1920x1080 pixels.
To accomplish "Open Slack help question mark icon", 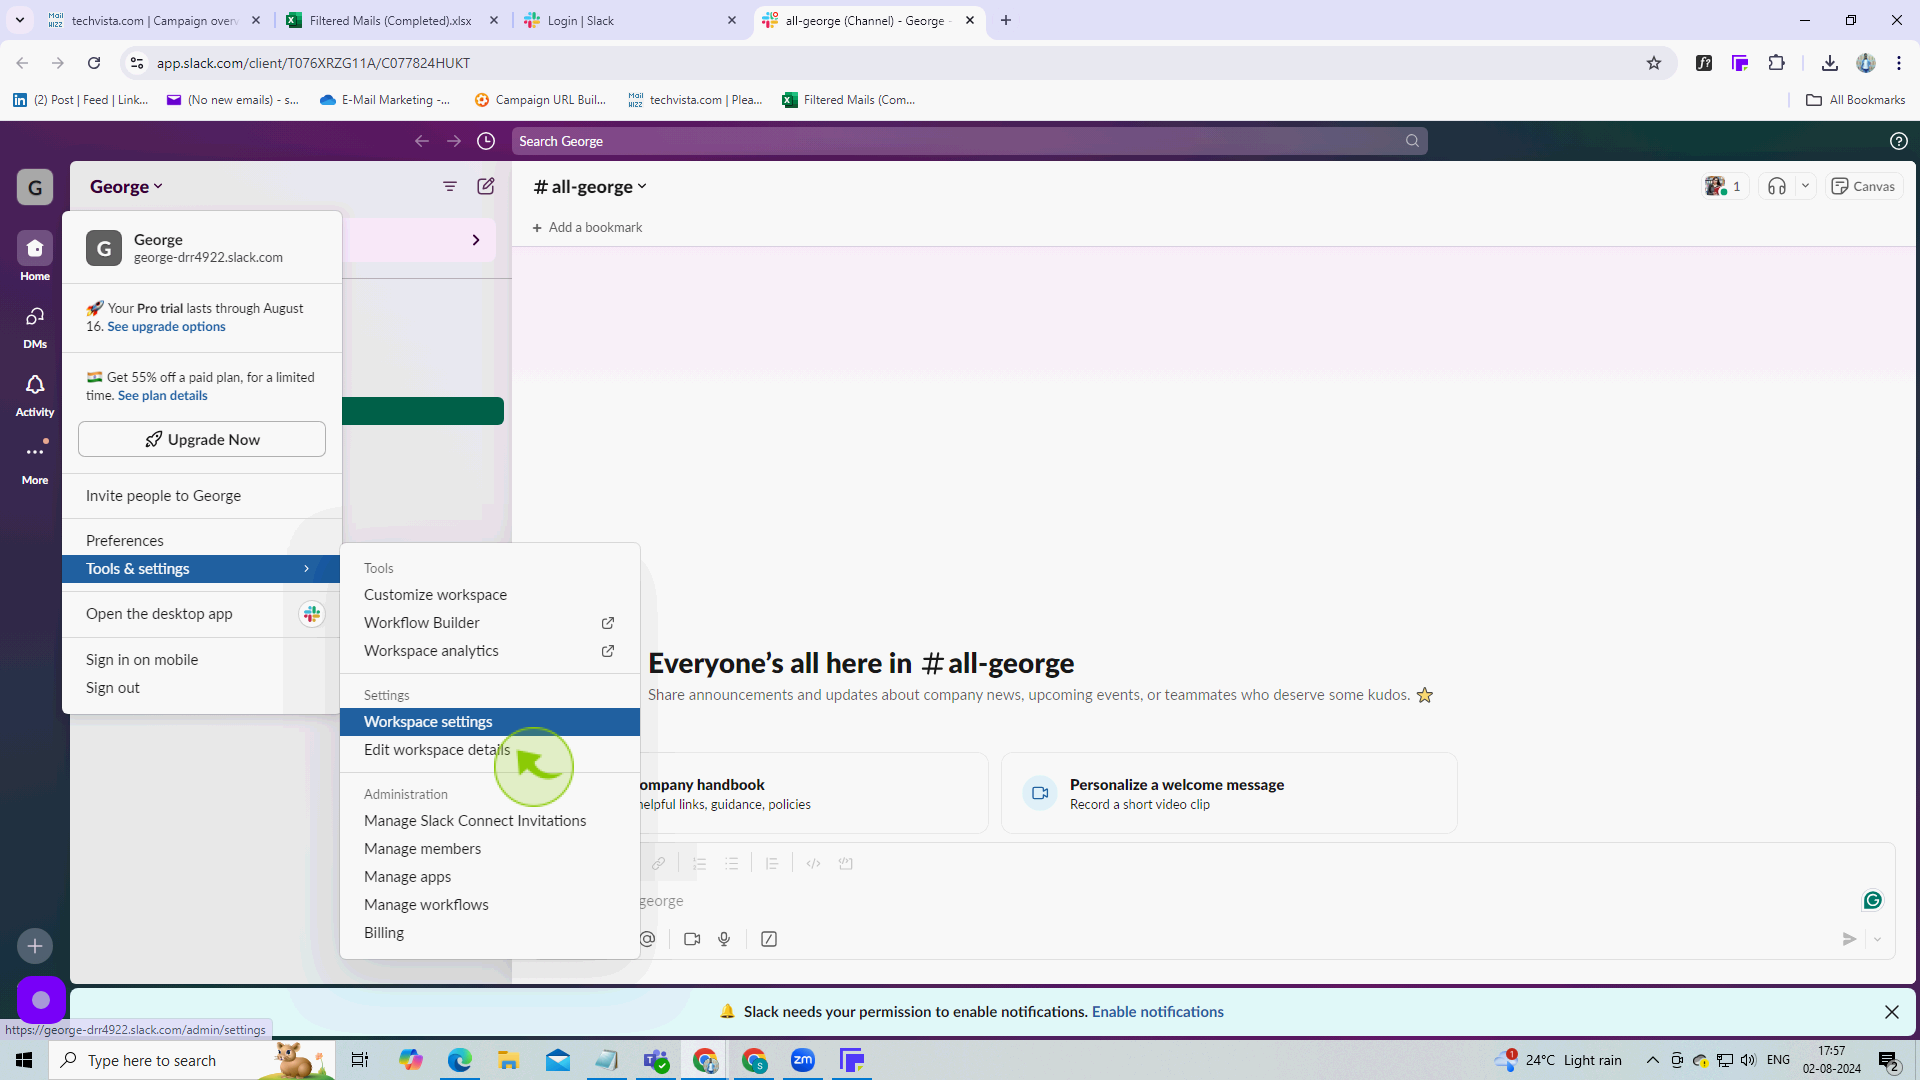I will pyautogui.click(x=1898, y=141).
